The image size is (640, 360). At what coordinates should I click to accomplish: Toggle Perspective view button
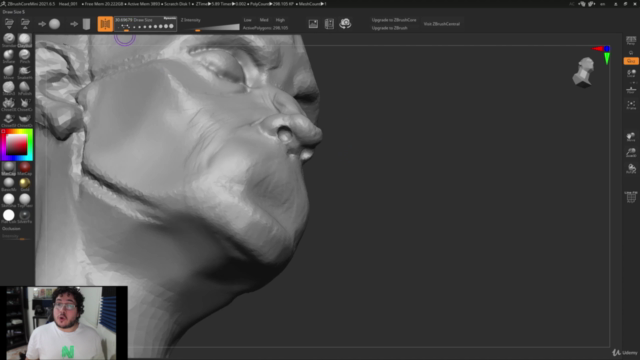click(x=631, y=40)
